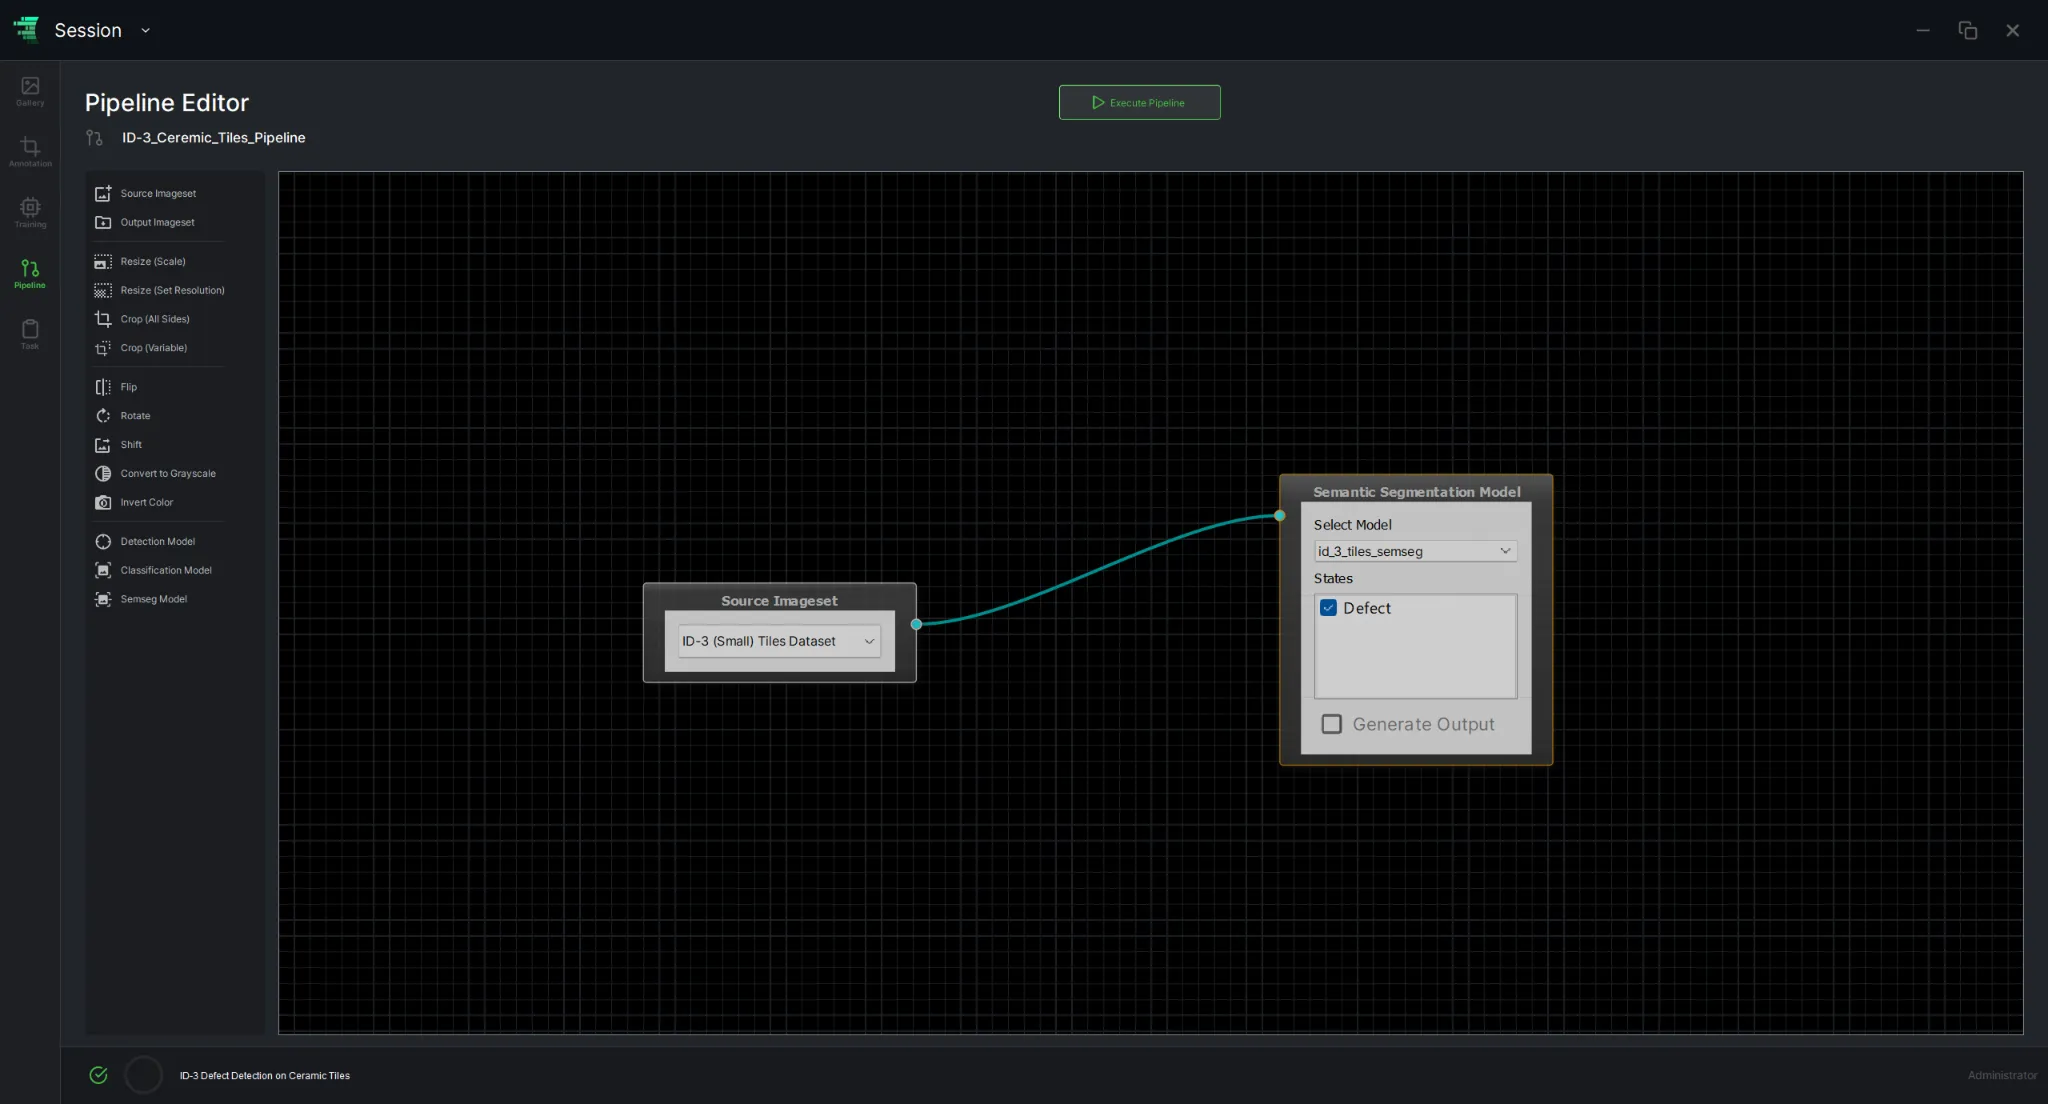
Task: Select the Convert to Grayscale icon
Action: coord(103,474)
